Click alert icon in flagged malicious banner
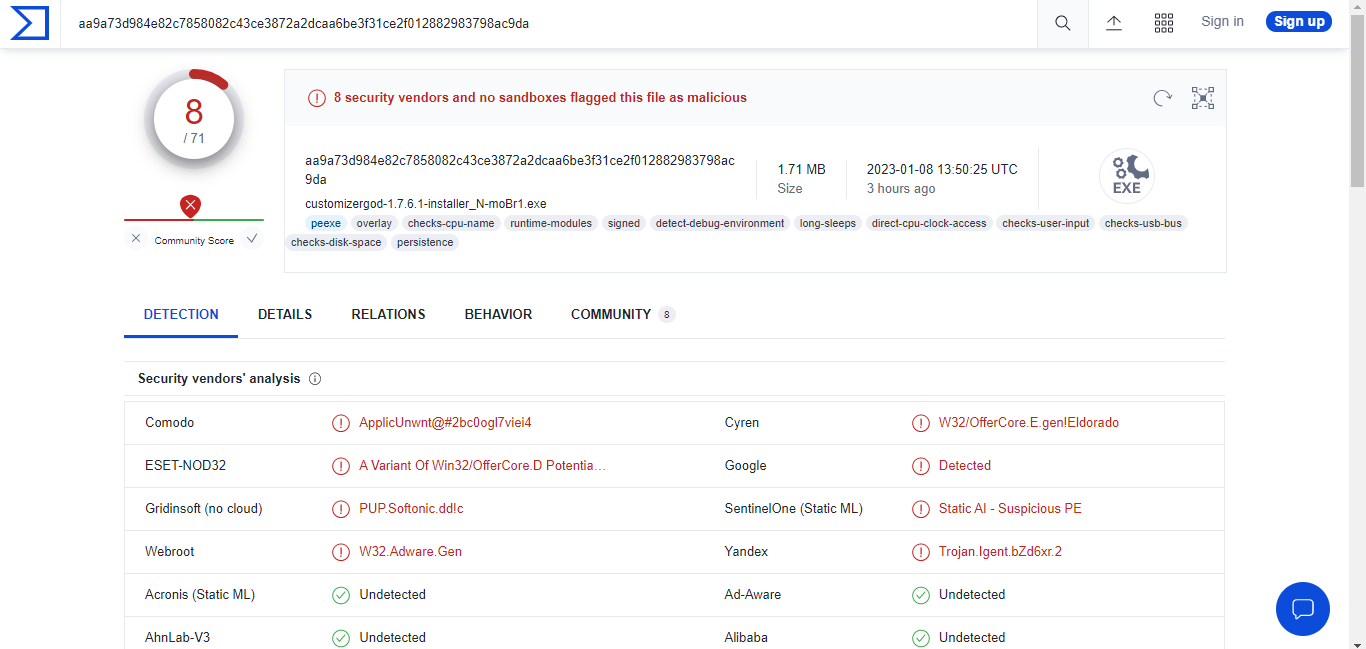 point(316,98)
